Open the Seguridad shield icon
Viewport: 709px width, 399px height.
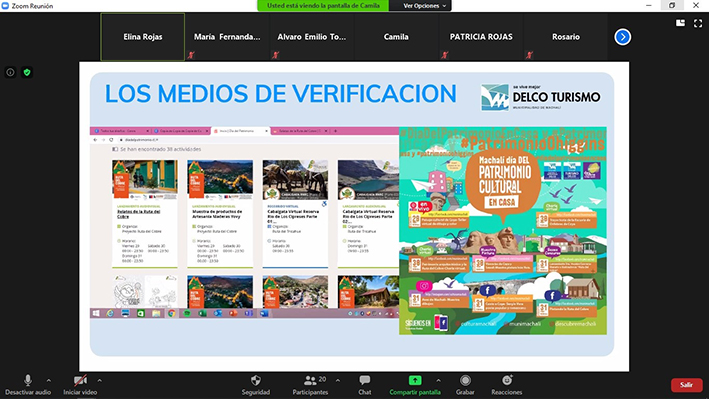pos(256,380)
